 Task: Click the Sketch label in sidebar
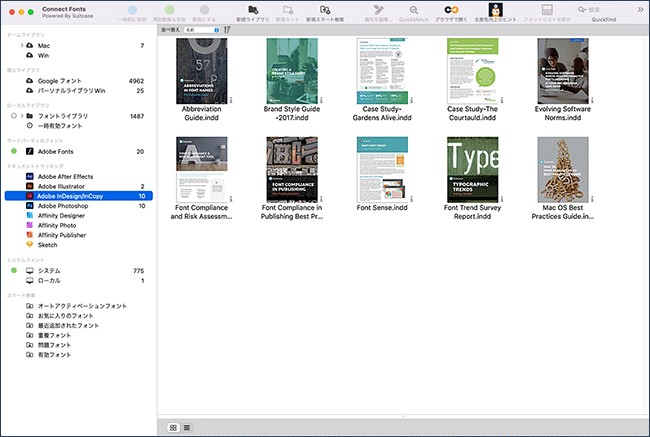48,245
